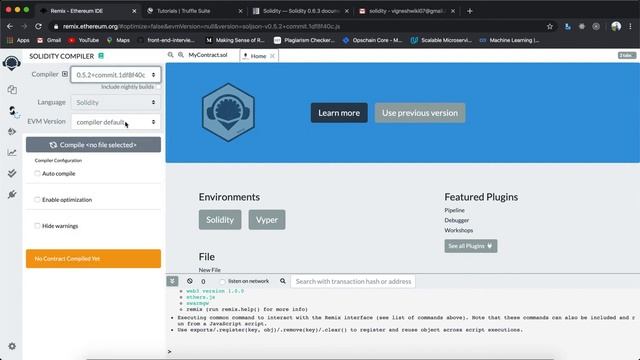The height and width of the screenshot is (360, 640).
Task: Open the Analysis chart sidebar icon
Action: pyautogui.click(x=12, y=153)
